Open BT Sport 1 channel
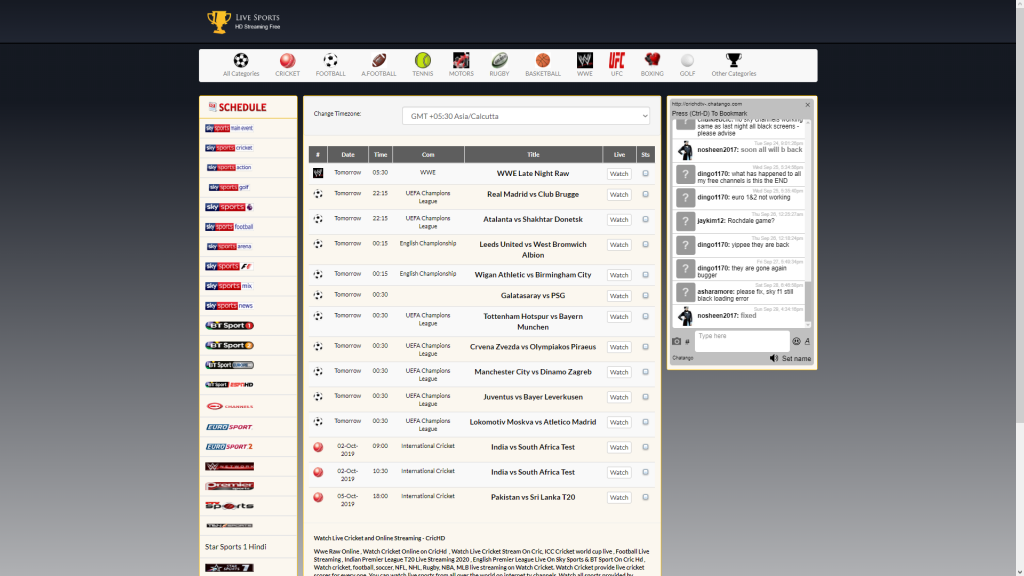The image size is (1024, 576). pyautogui.click(x=229, y=325)
